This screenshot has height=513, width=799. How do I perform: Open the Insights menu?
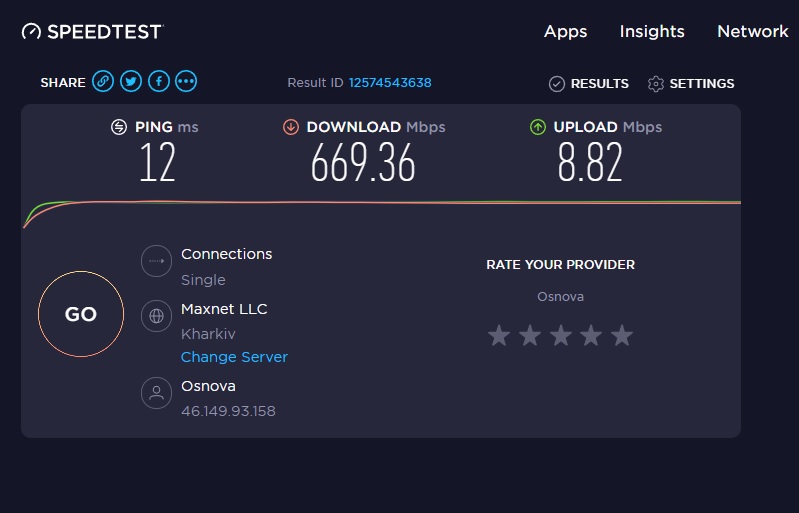(x=652, y=32)
